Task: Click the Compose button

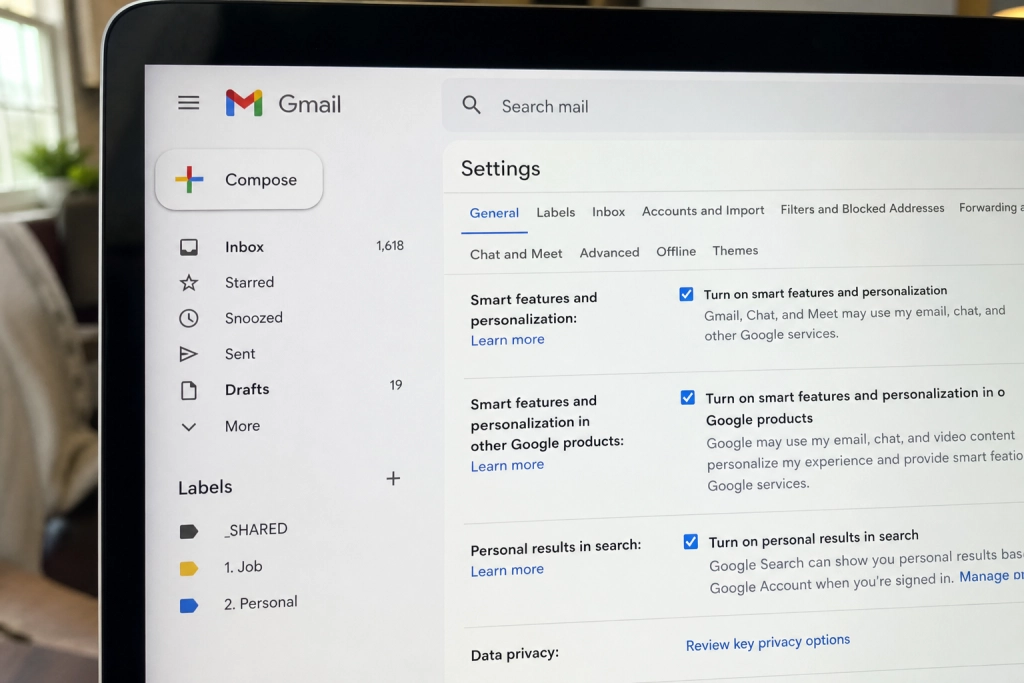Action: click(x=239, y=180)
